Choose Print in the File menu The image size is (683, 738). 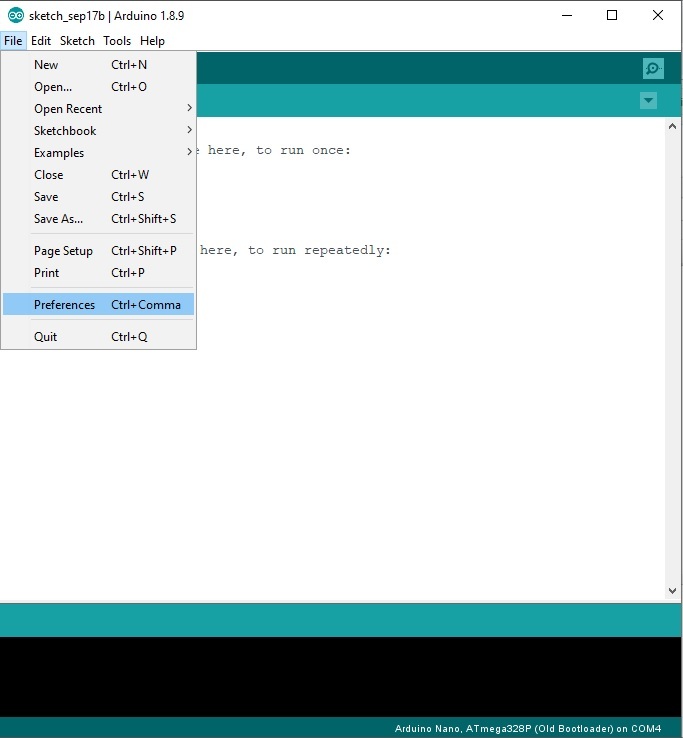coord(98,273)
